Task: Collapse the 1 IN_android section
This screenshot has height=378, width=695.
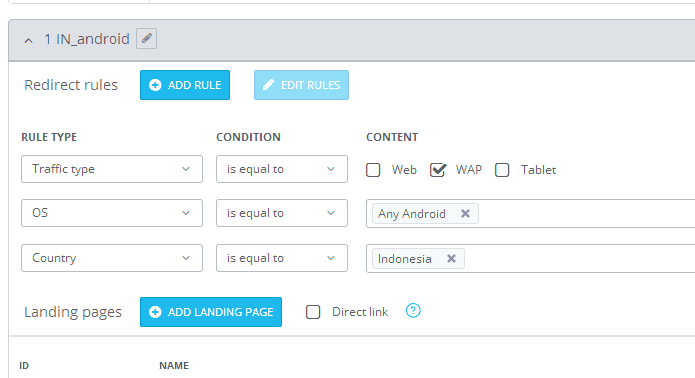Action: click(x=28, y=41)
